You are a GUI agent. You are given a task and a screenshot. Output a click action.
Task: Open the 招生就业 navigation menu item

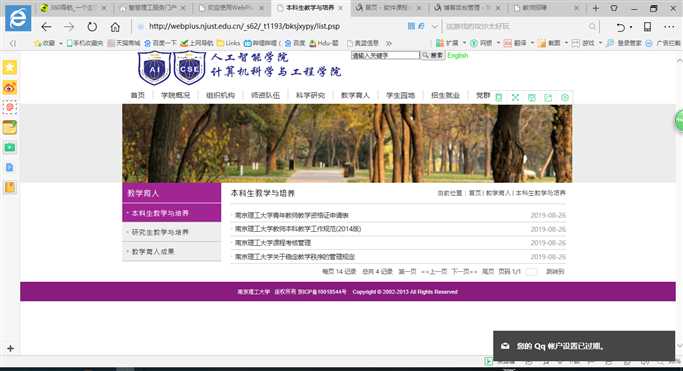(445, 95)
